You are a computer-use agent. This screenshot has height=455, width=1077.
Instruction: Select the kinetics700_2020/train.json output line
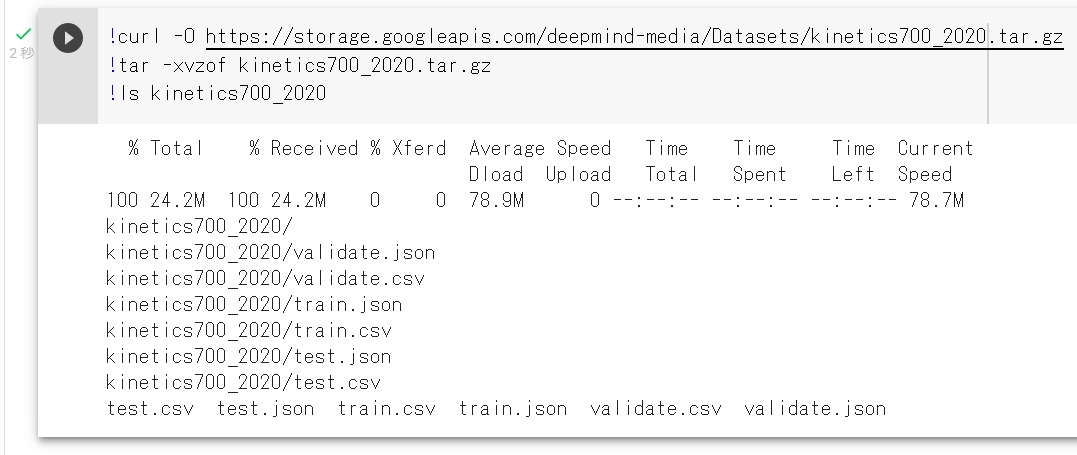point(254,304)
